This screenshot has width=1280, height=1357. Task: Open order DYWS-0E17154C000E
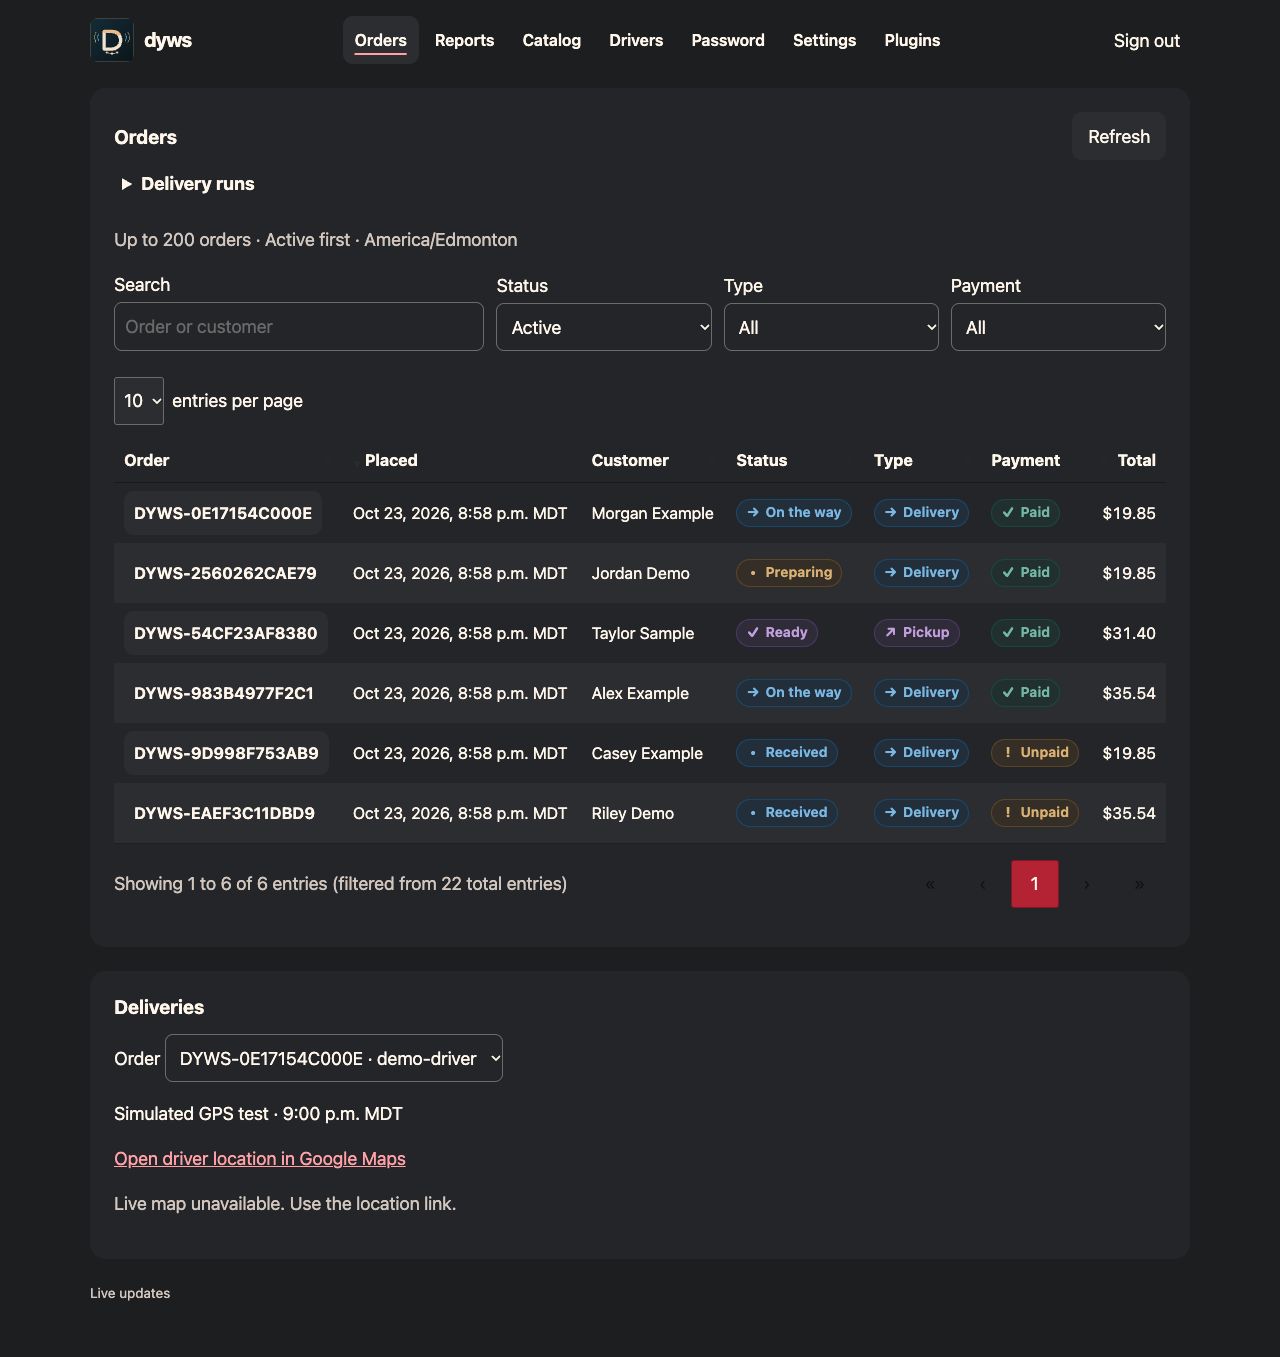(x=223, y=513)
